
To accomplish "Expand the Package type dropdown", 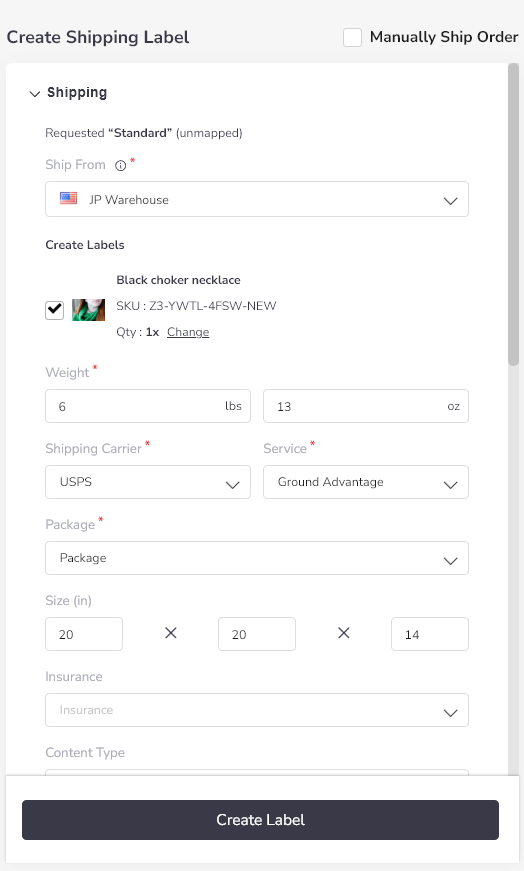I will tap(257, 558).
